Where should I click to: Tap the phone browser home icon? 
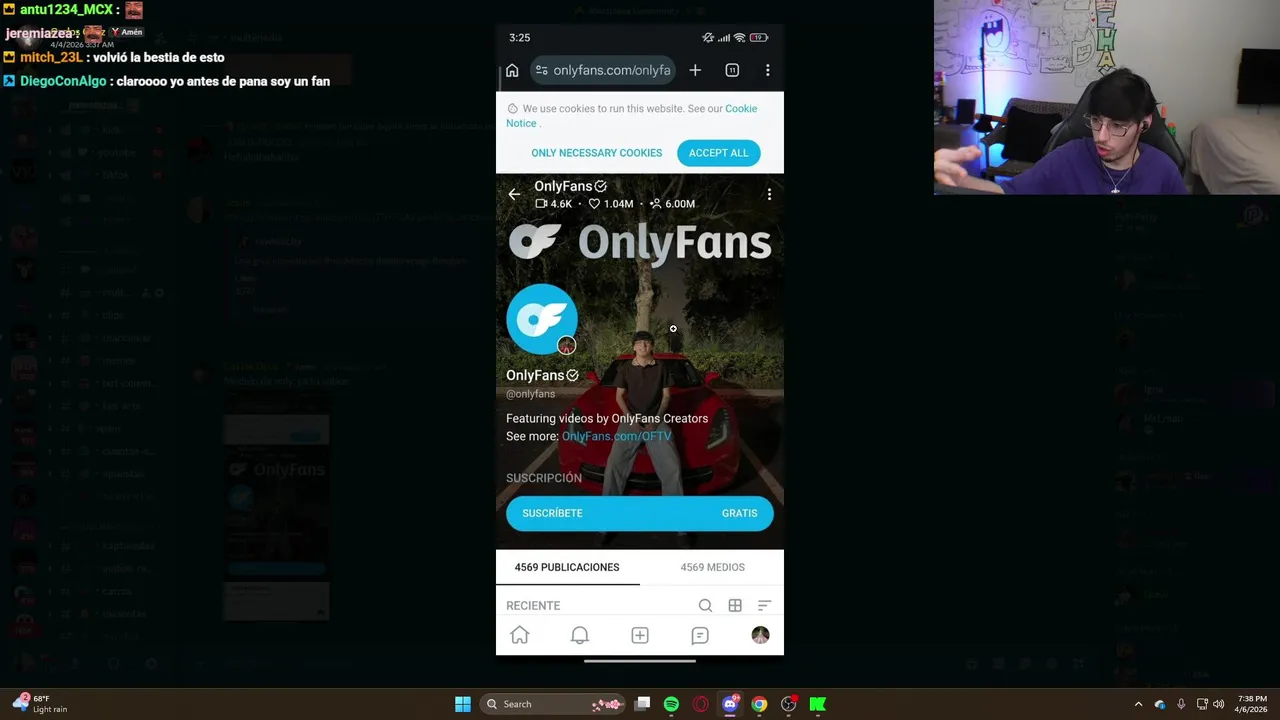(x=512, y=70)
